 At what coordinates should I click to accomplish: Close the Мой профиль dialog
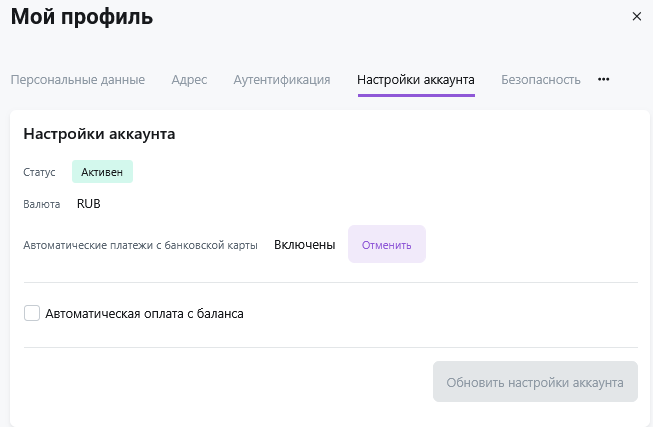[x=637, y=16]
